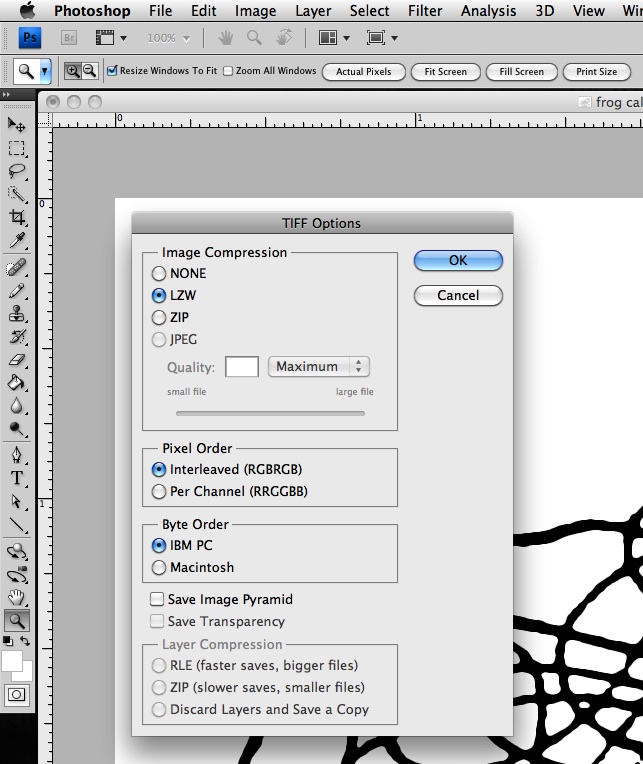Select the Dodge tool

(17, 429)
